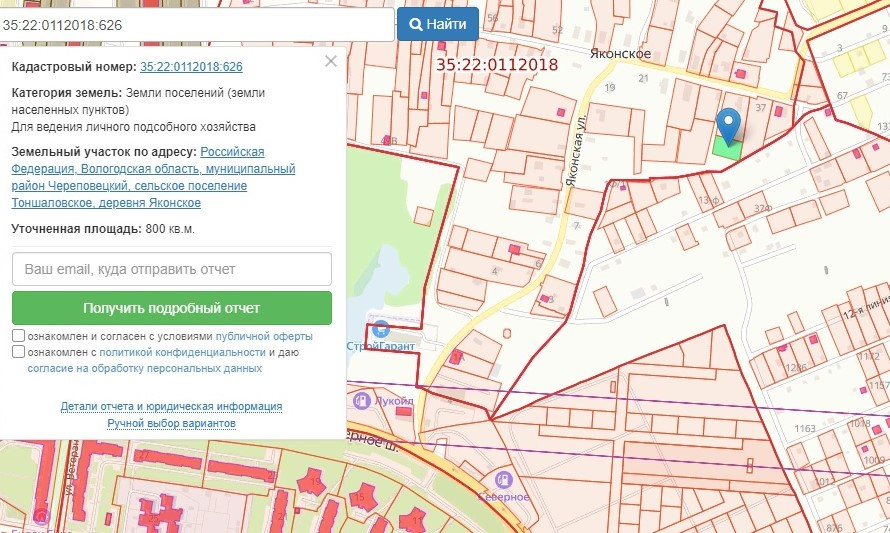Expand Детали отчета и юридическая информация

coord(171,407)
